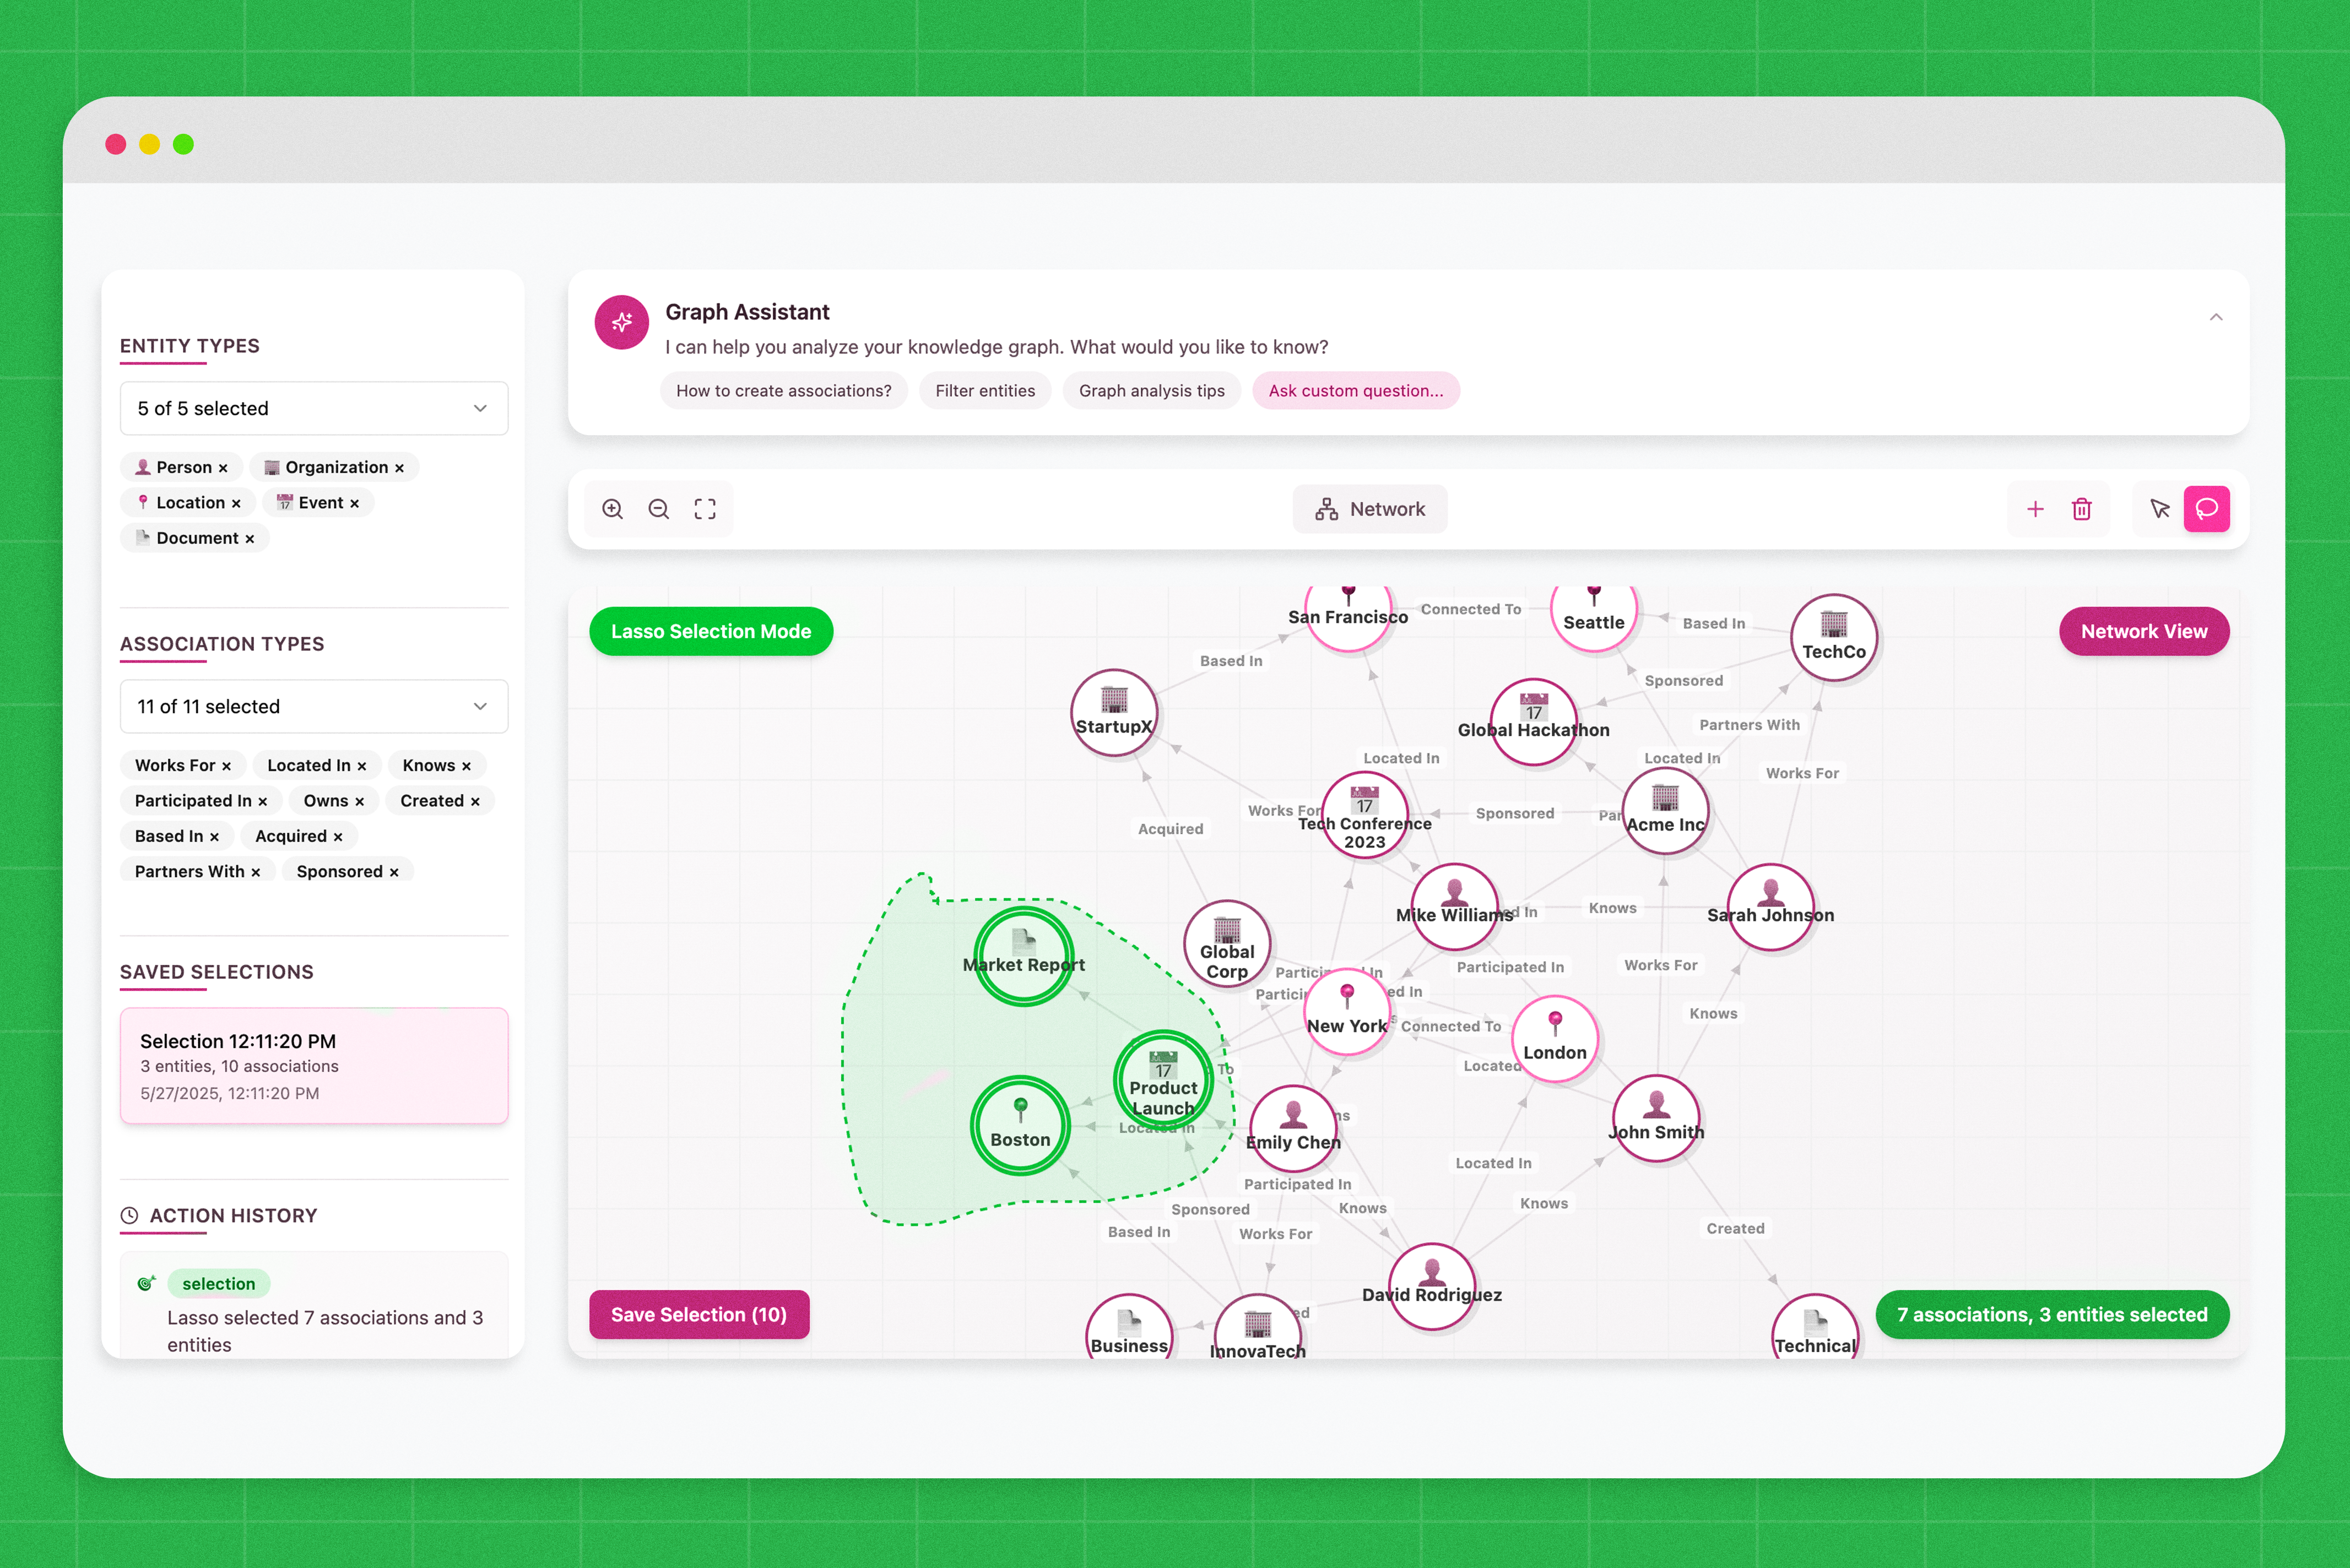Viewport: 2350px width, 1568px height.
Task: Click Graph analysis tips suggestion
Action: tap(1151, 391)
